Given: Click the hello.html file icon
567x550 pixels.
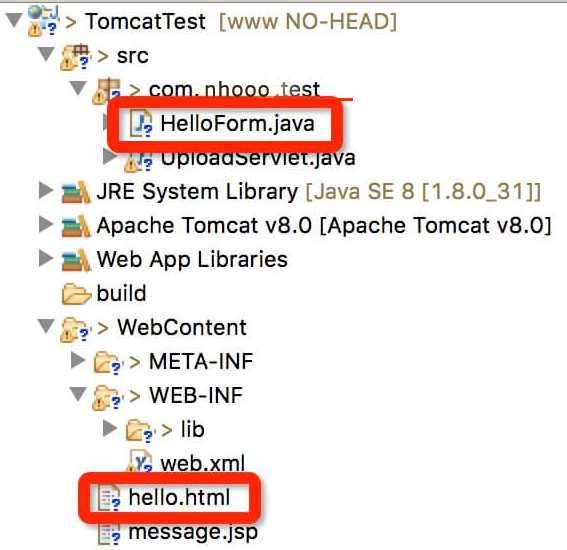Looking at the screenshot, I should click(x=109, y=498).
